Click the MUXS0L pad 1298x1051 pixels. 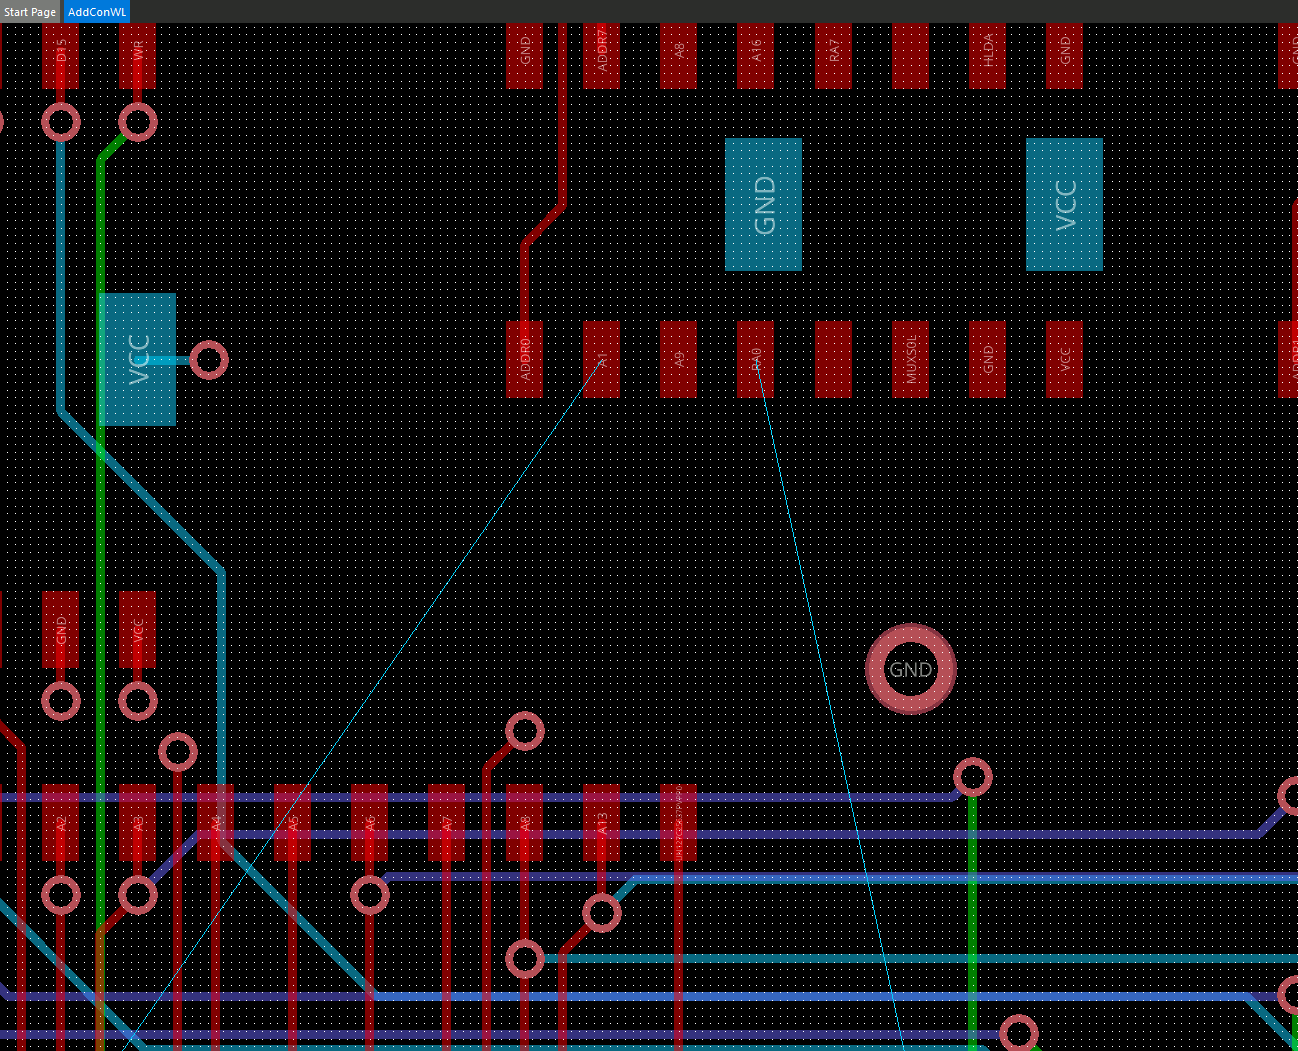coord(910,360)
